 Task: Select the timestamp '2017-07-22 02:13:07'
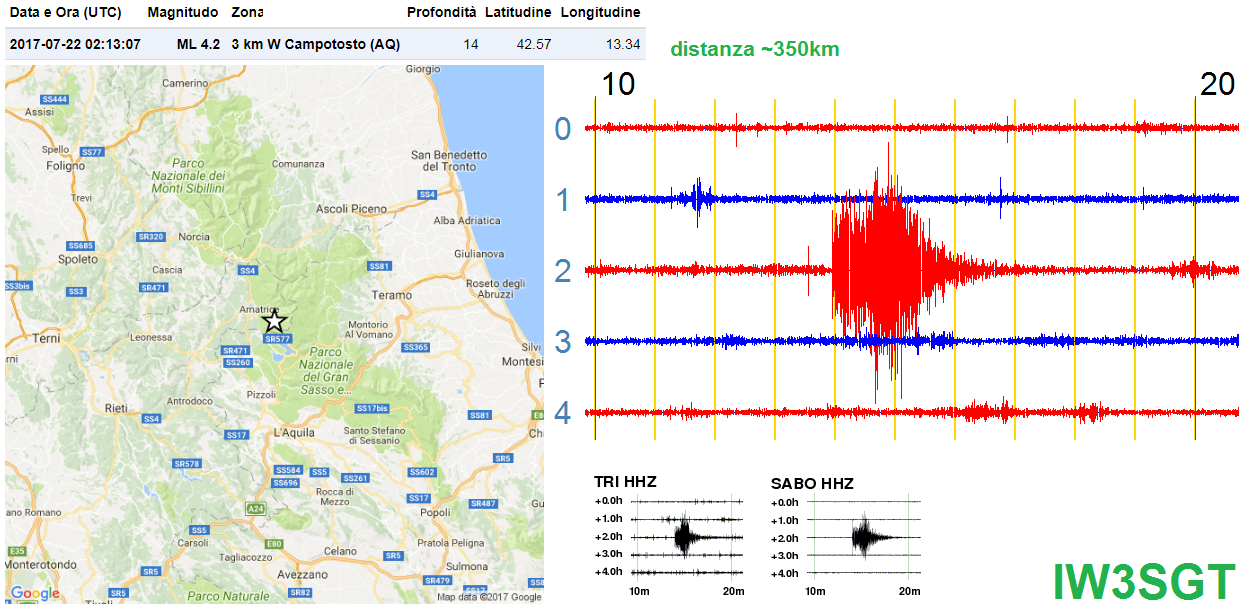pyautogui.click(x=75, y=44)
